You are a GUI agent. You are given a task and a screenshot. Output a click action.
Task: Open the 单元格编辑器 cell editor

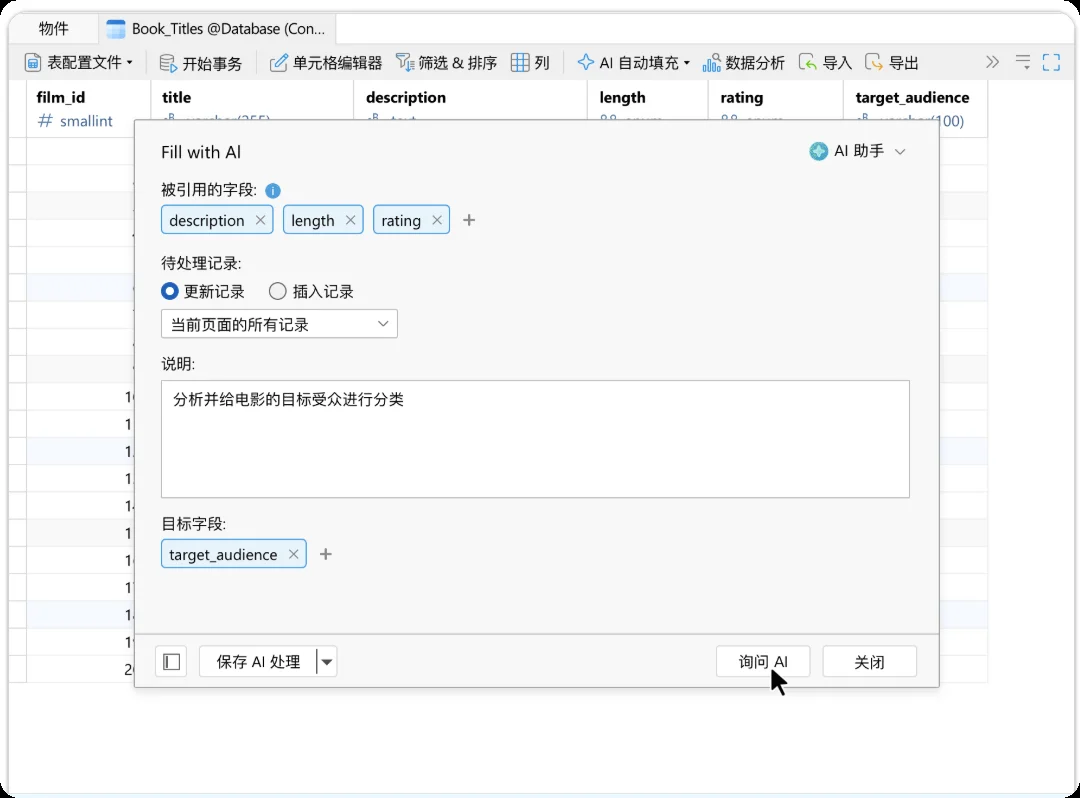click(x=325, y=63)
